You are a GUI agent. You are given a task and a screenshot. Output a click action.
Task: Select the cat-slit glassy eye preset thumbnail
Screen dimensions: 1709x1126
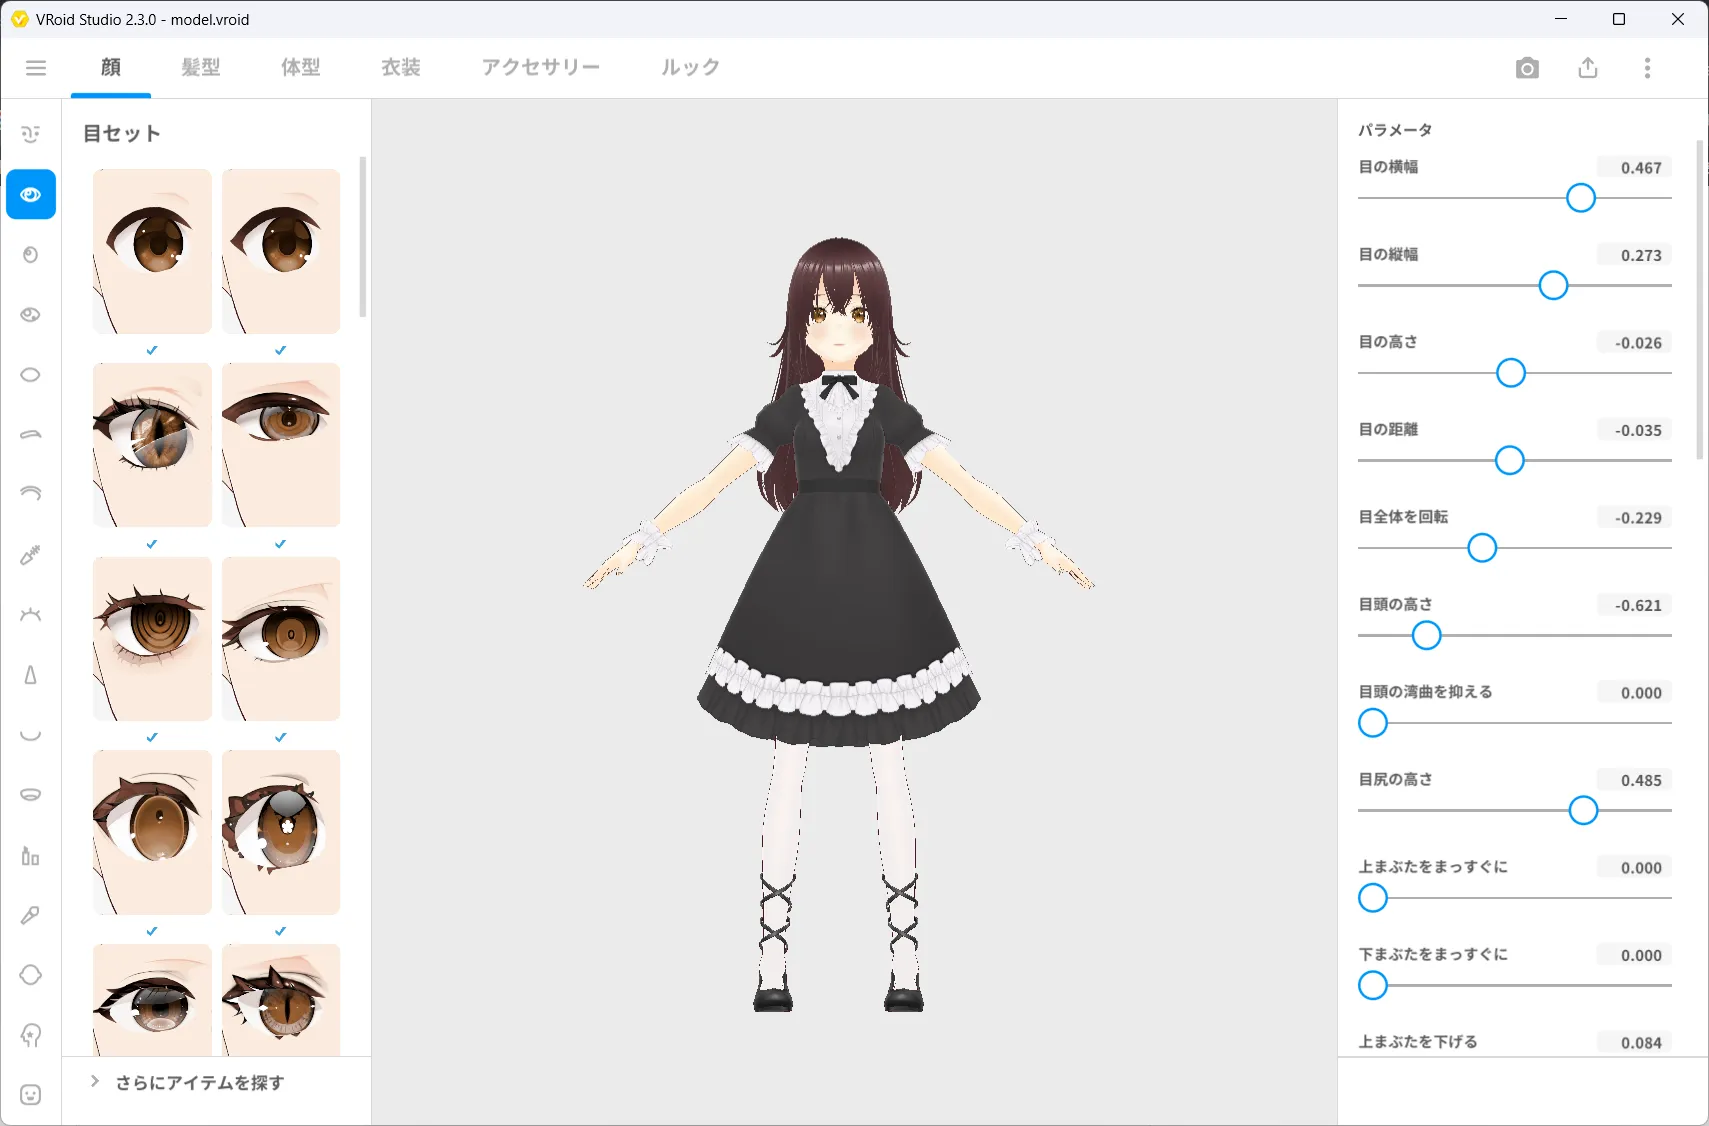[152, 445]
